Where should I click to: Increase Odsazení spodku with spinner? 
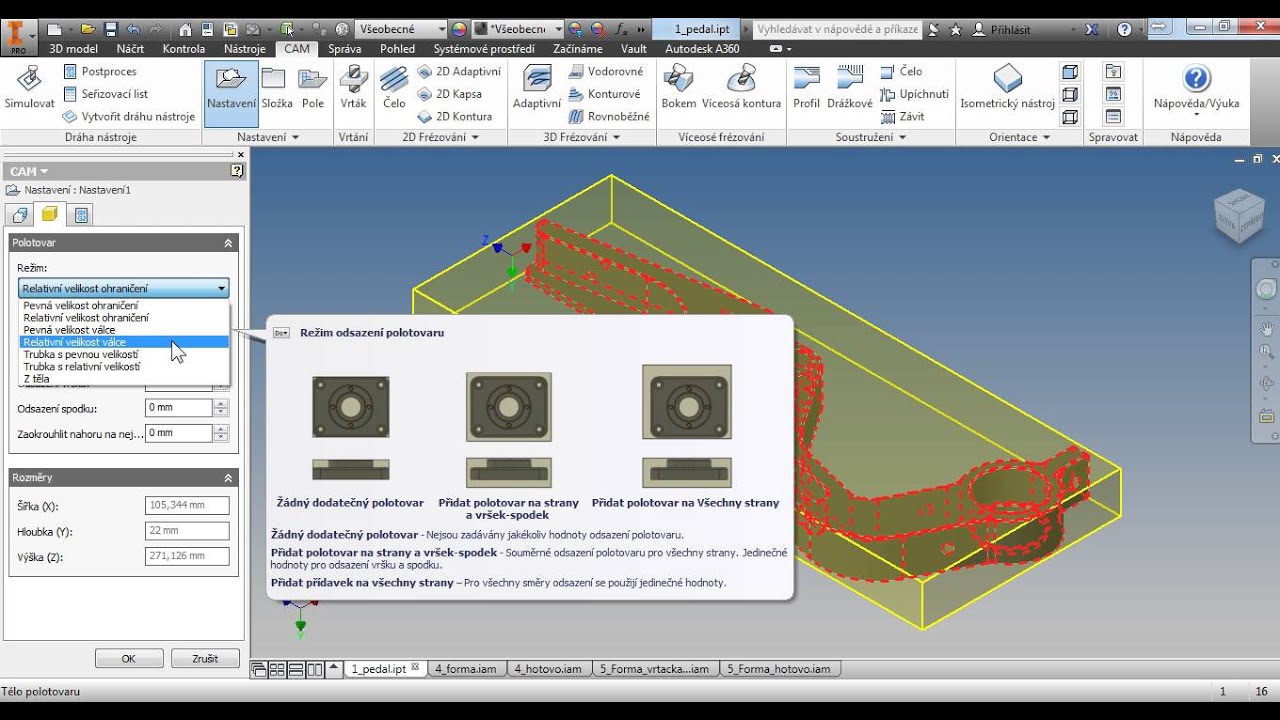pyautogui.click(x=221, y=404)
